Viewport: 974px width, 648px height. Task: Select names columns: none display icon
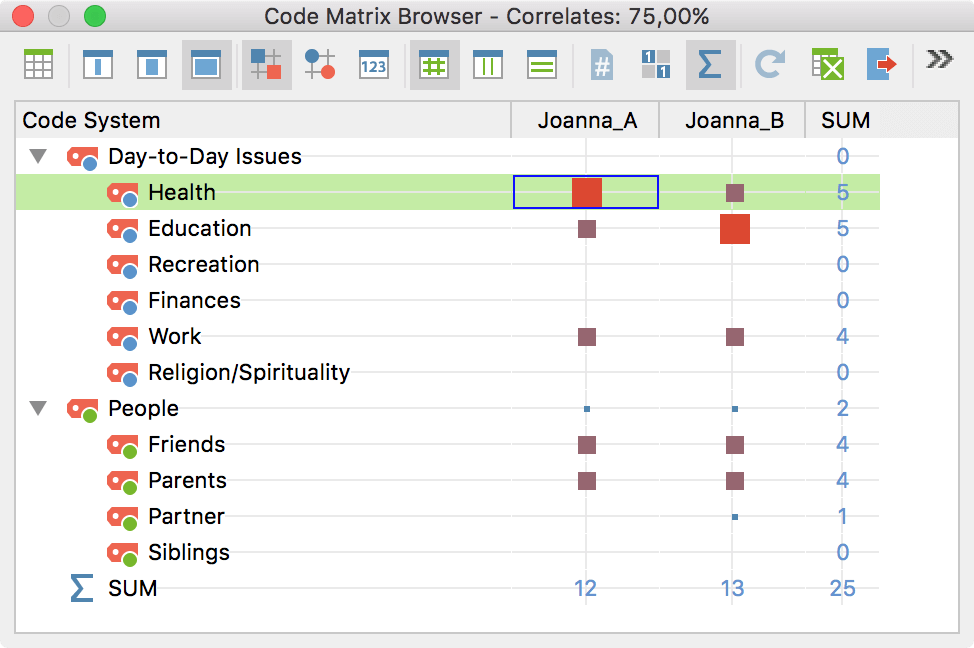click(x=98, y=65)
